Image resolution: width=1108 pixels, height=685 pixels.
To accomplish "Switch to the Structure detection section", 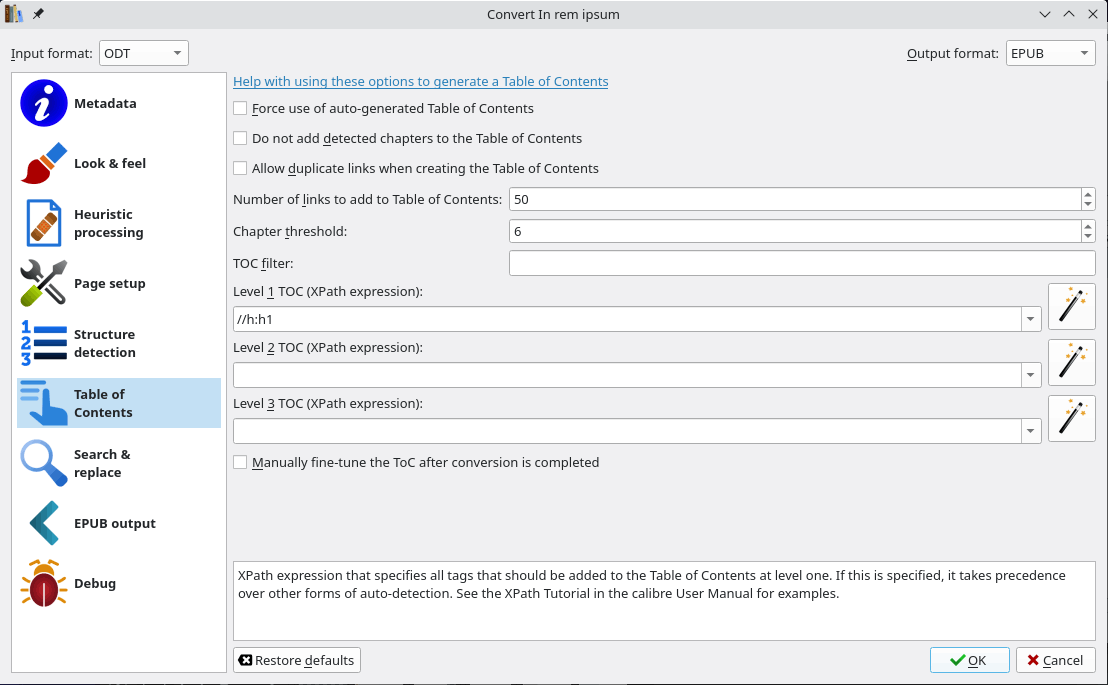I will pos(104,344).
